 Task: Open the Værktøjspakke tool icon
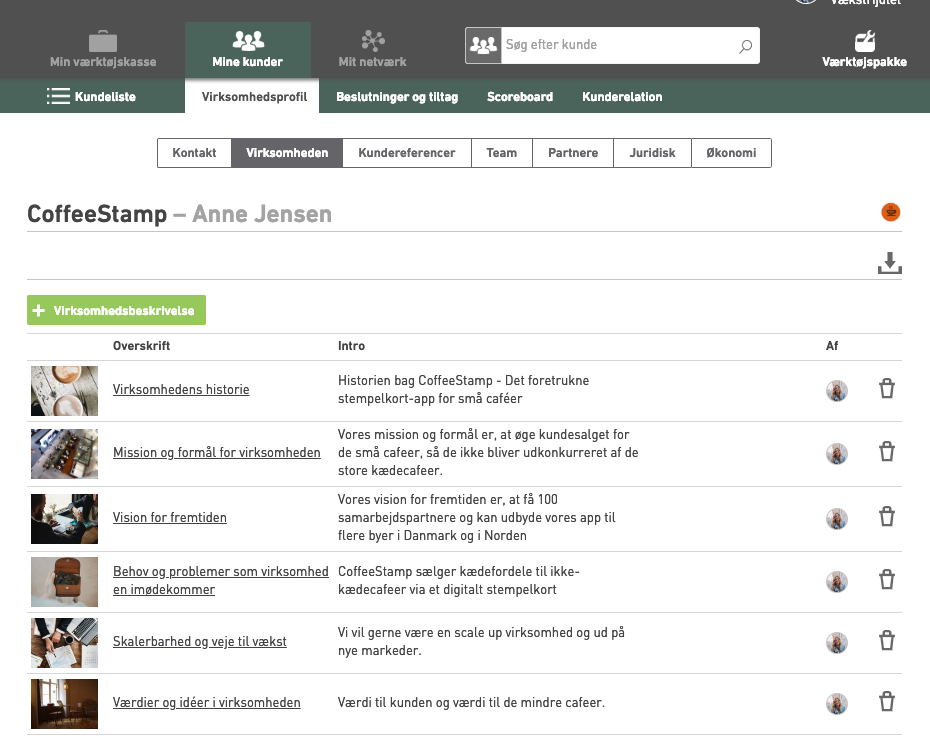point(864,41)
